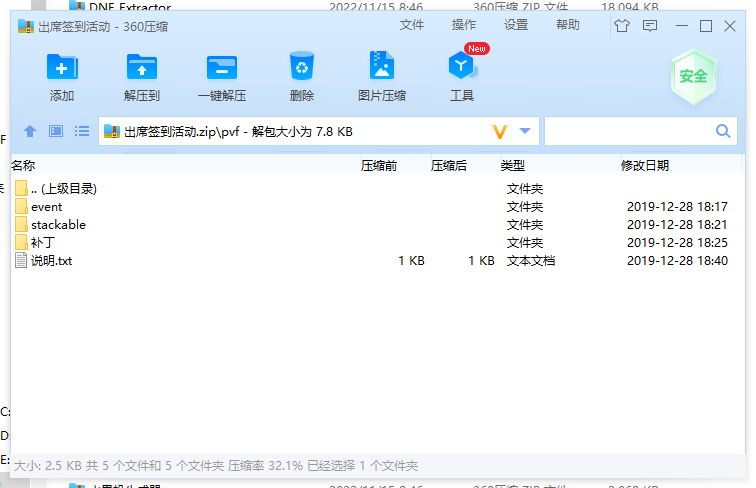Switch to the thumbnail view mode icon

pos(56,132)
